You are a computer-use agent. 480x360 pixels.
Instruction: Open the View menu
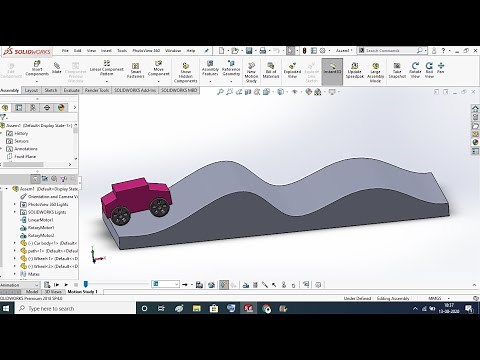pyautogui.click(x=91, y=51)
